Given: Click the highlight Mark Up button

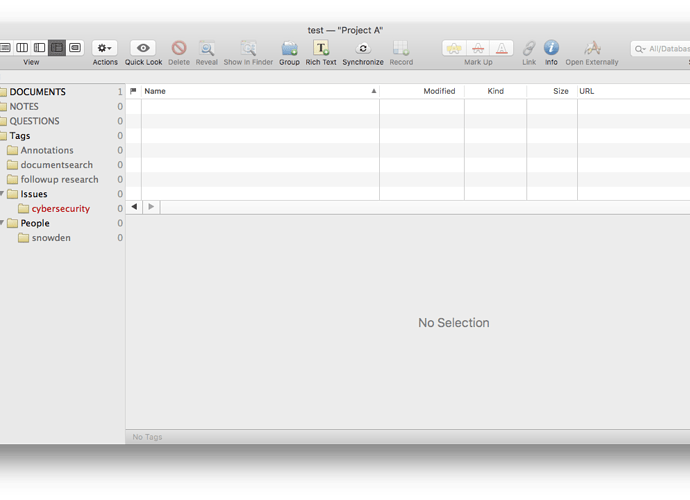Looking at the screenshot, I should [x=454, y=48].
